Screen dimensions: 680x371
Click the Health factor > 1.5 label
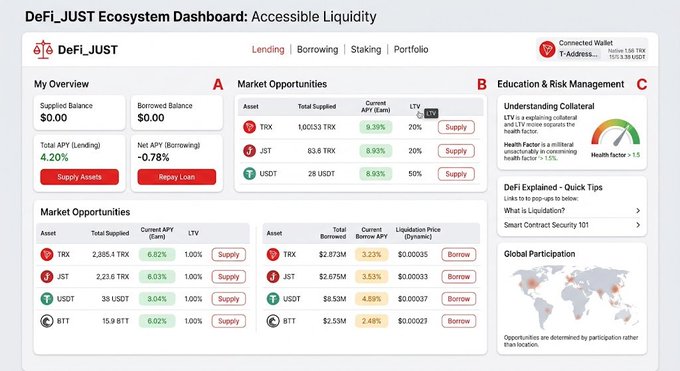coord(615,155)
